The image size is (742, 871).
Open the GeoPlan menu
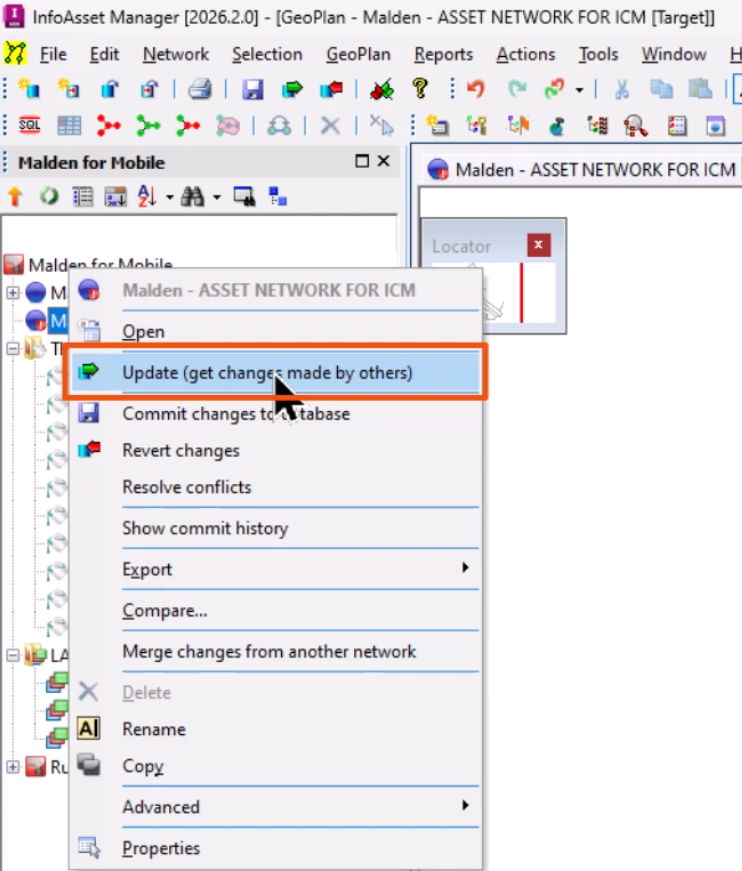(358, 54)
